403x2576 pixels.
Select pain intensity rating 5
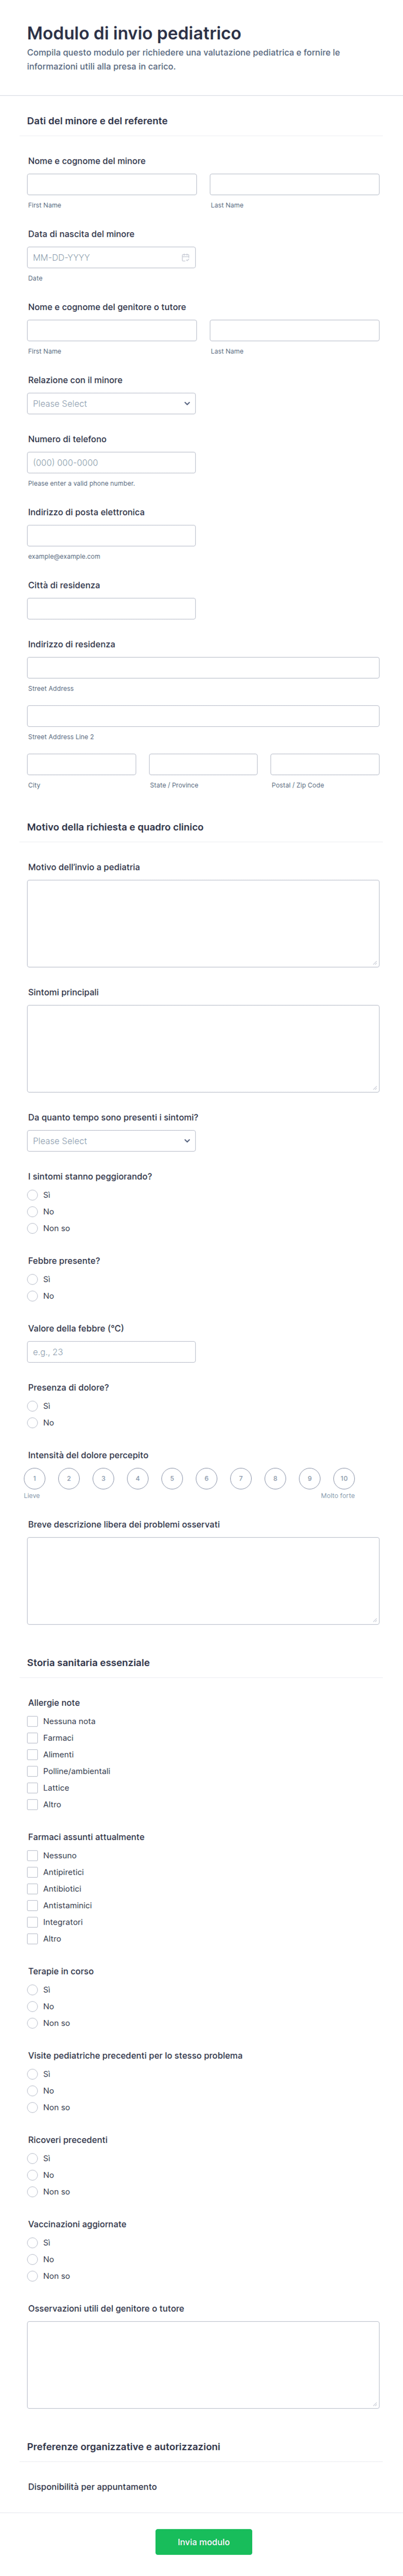(172, 1478)
